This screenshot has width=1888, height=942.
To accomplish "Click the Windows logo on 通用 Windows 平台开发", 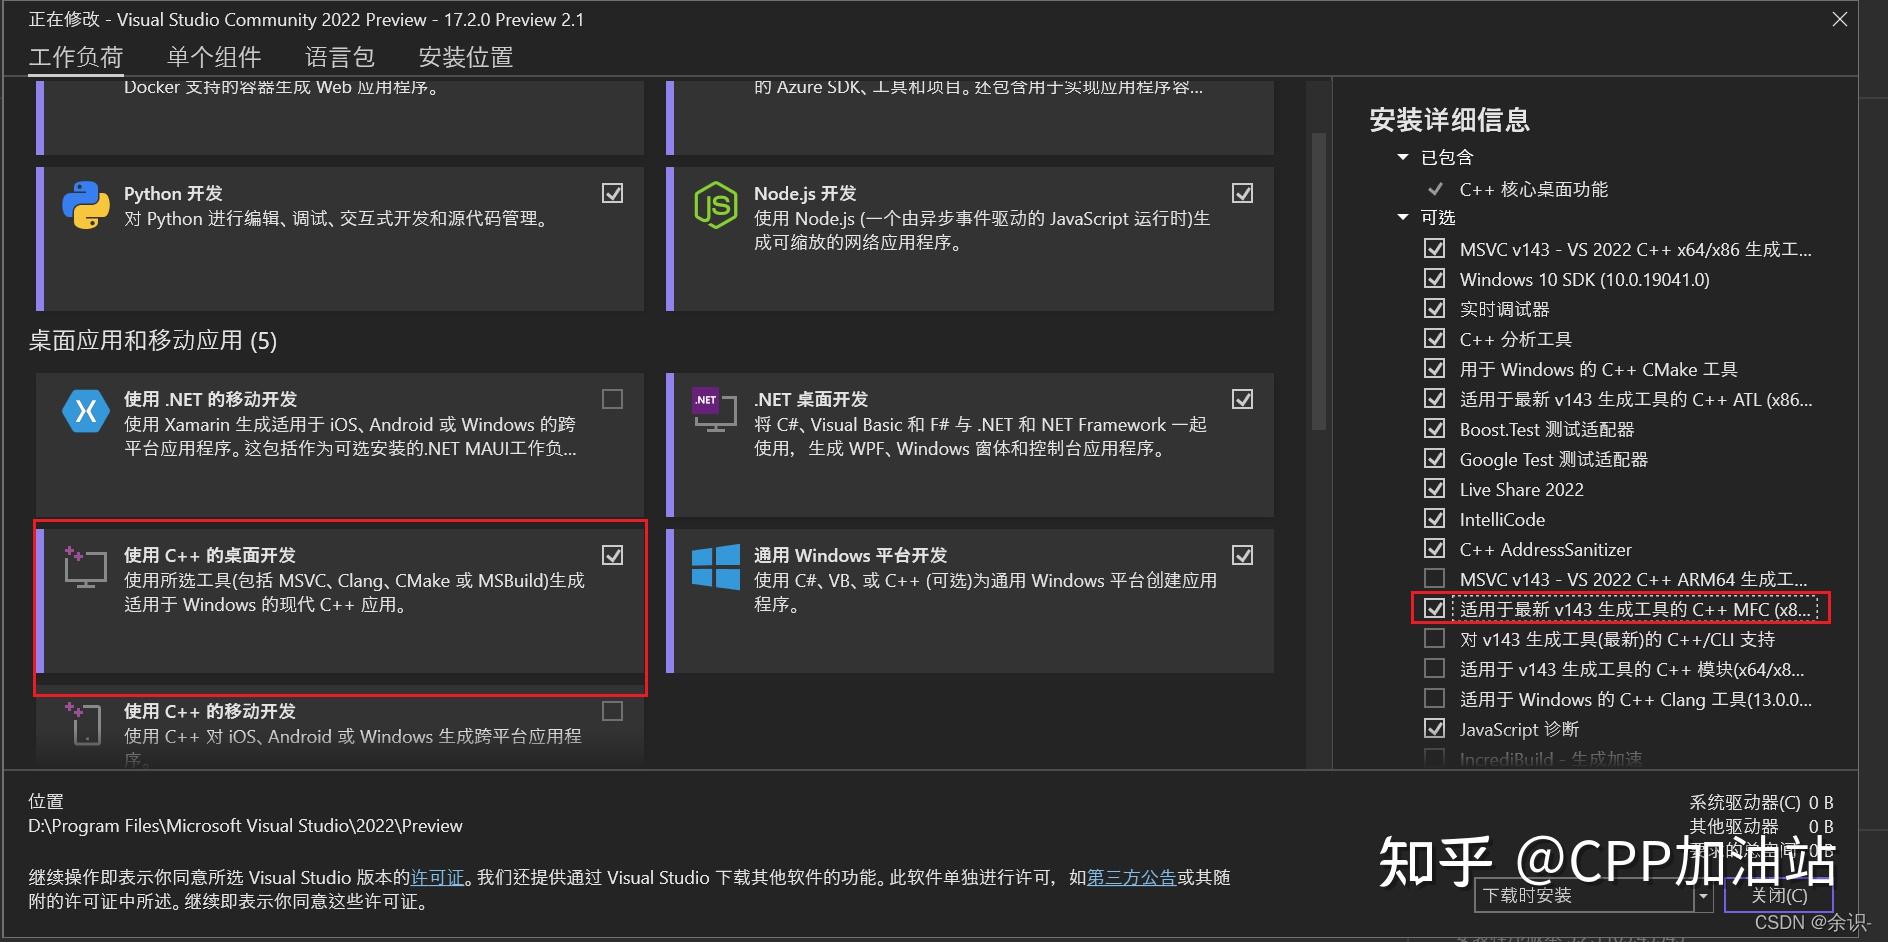I will [x=715, y=567].
